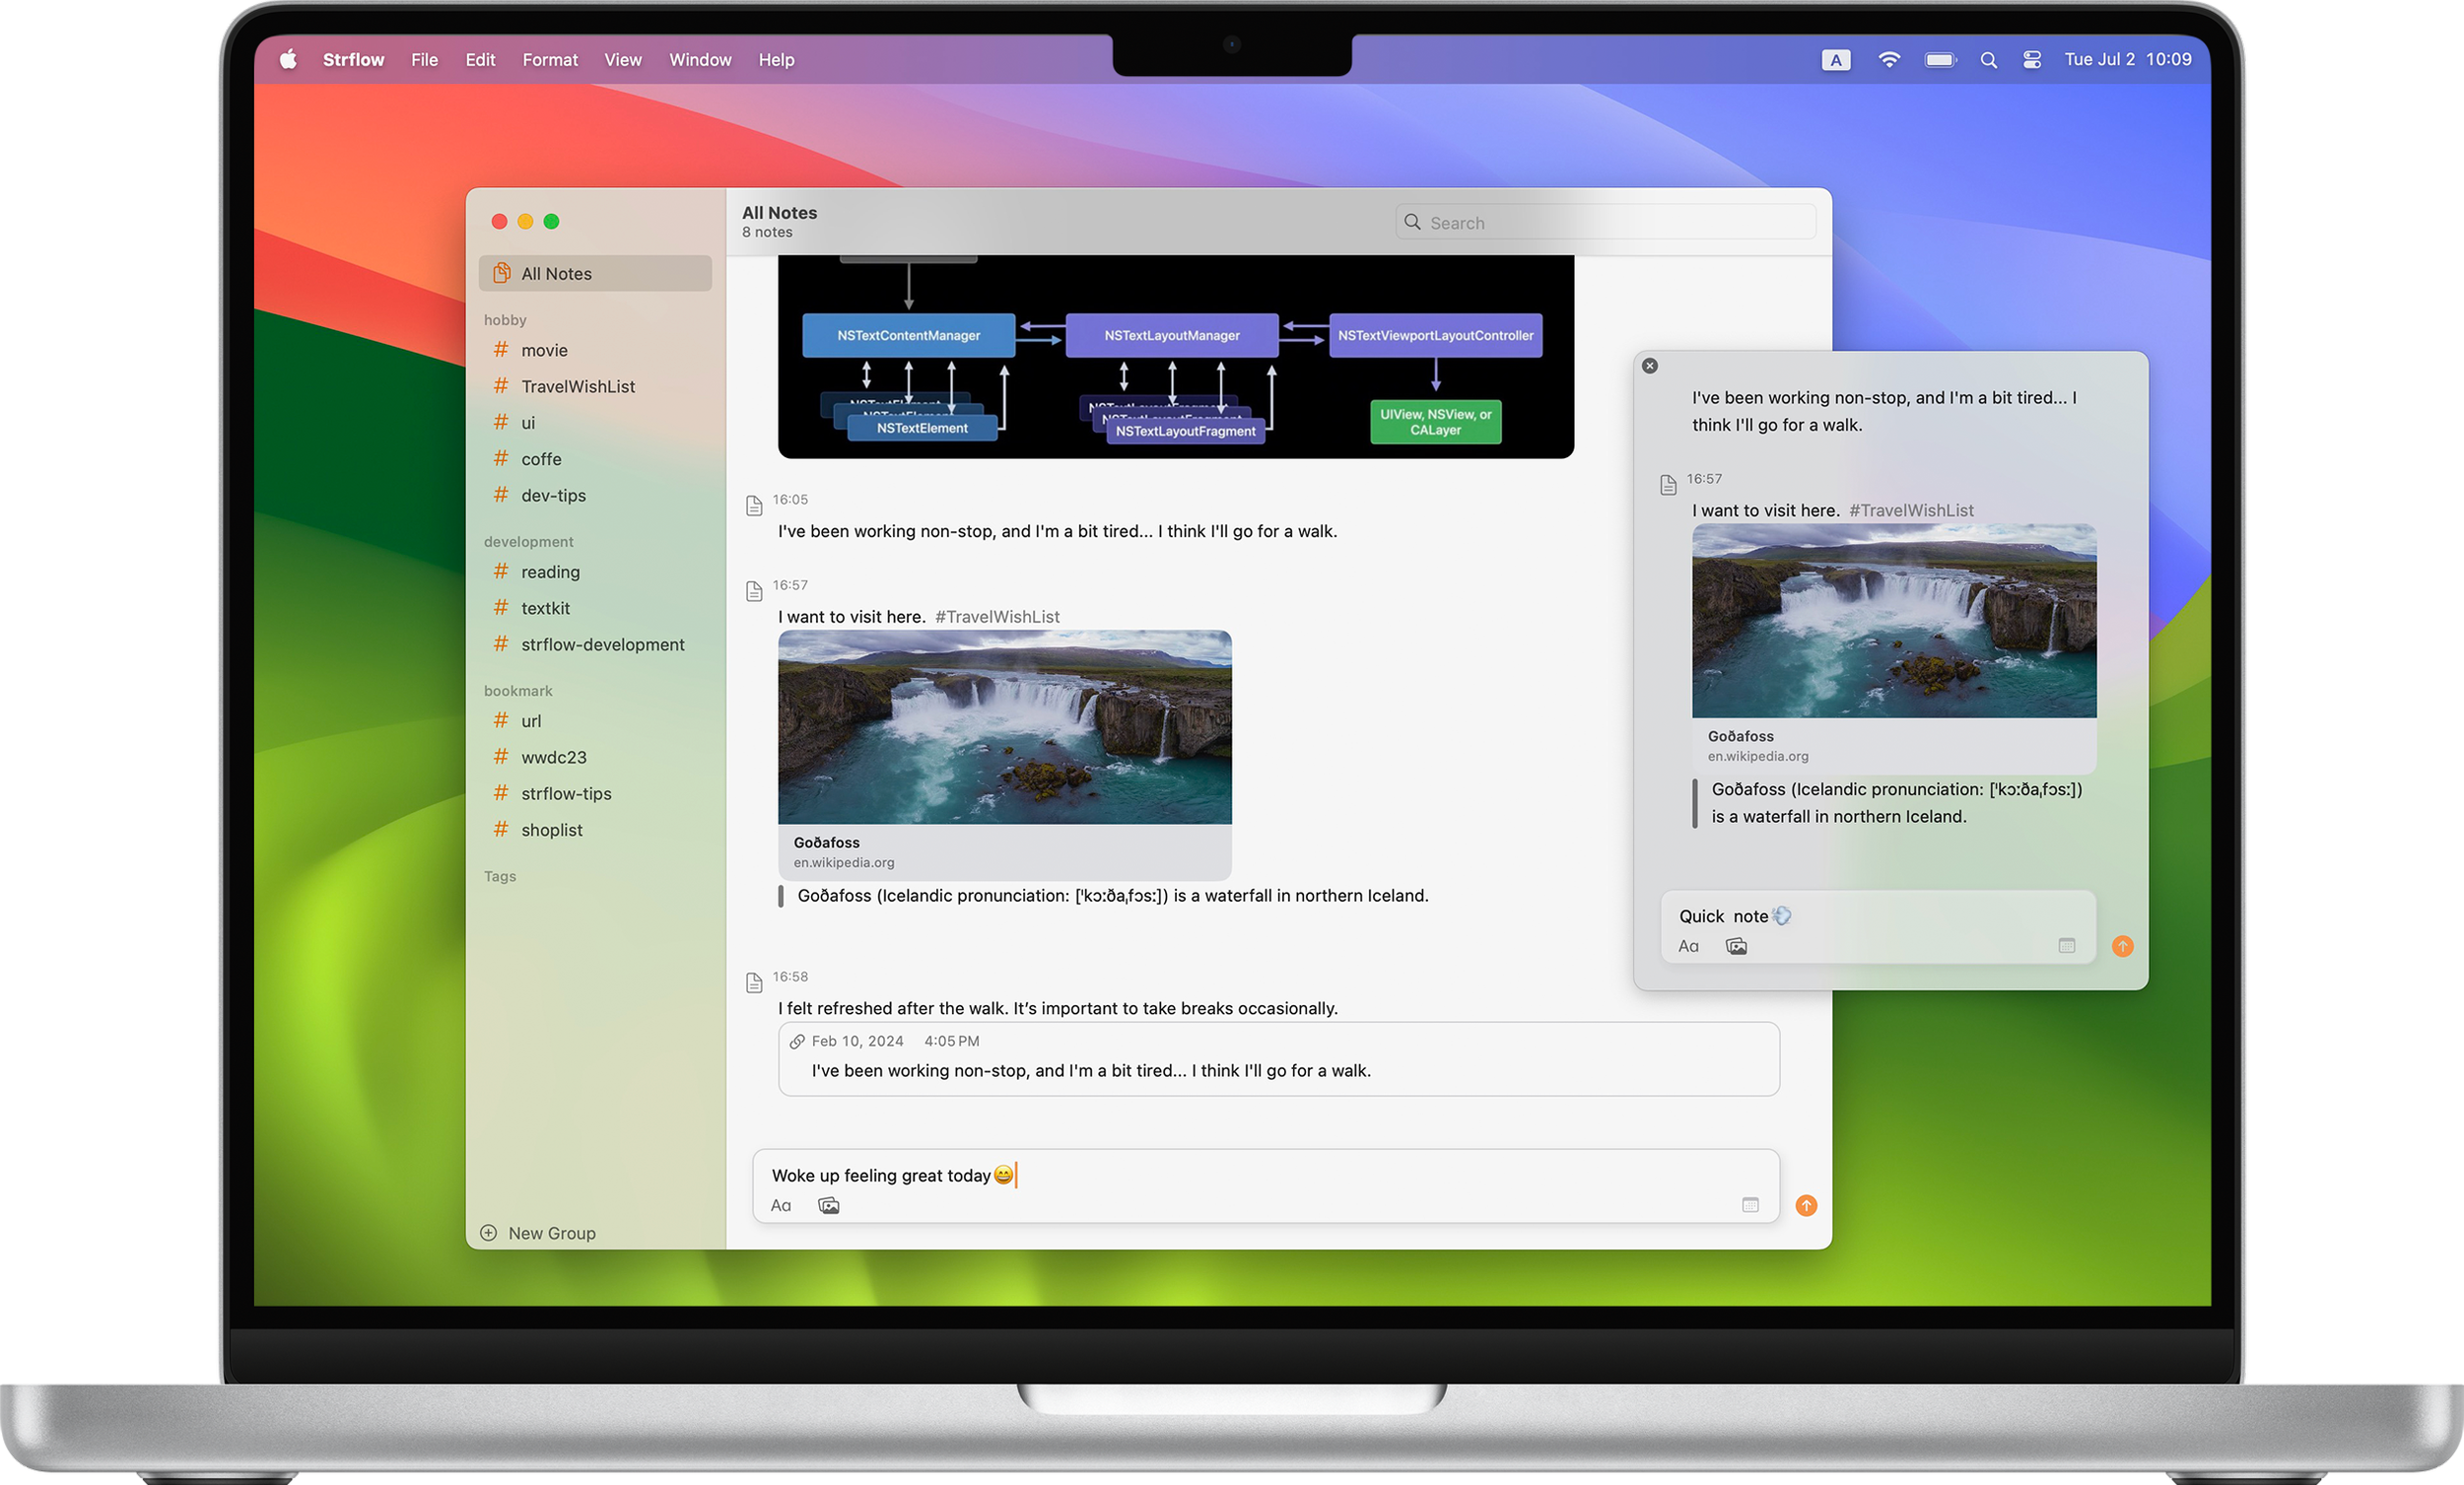
Task: Send the note with orange arrow in main window
Action: point(1806,1206)
